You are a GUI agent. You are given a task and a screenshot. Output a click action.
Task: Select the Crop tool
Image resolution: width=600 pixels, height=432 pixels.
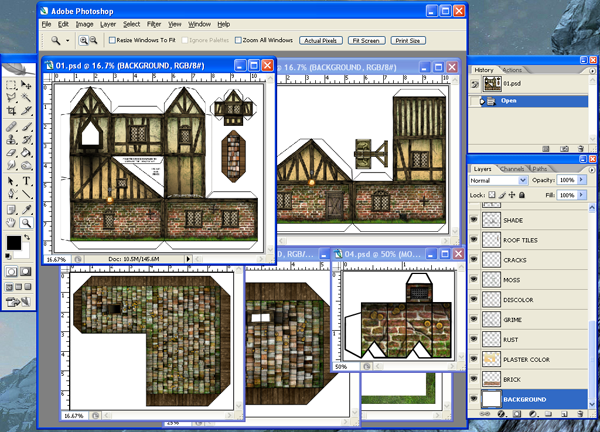click(11, 111)
